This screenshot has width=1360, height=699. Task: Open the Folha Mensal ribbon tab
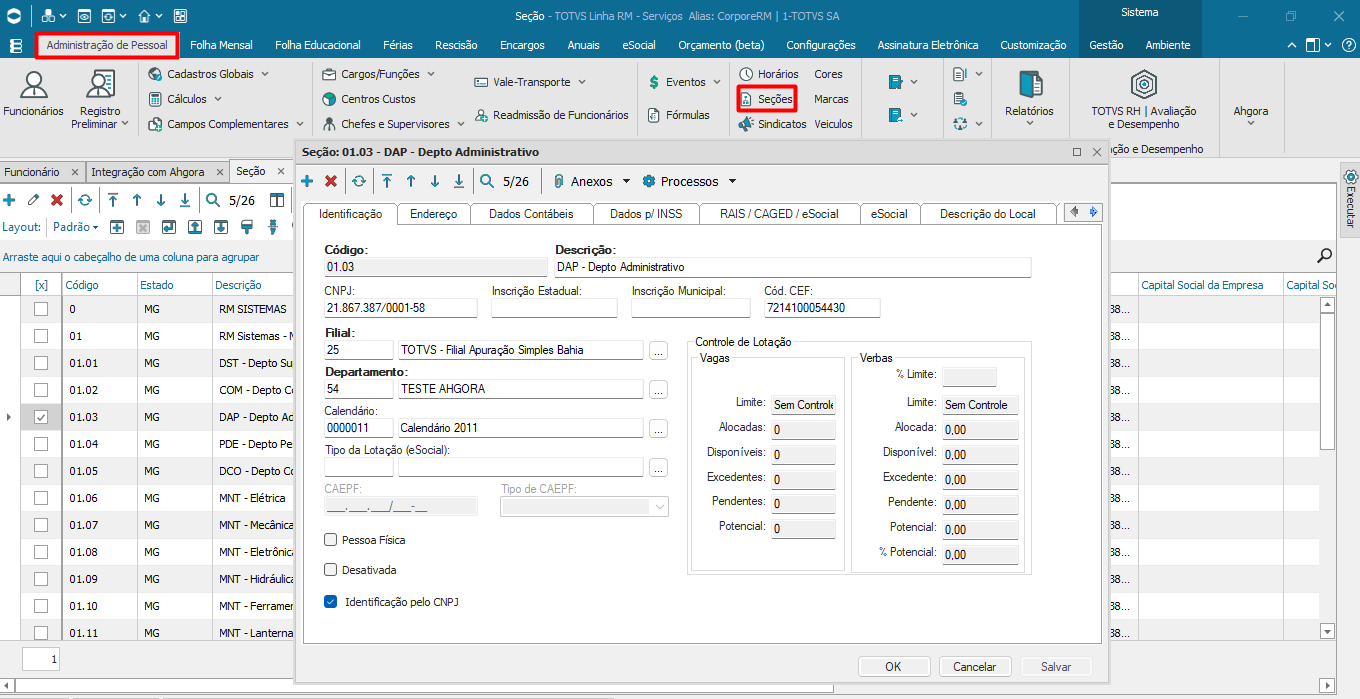221,45
